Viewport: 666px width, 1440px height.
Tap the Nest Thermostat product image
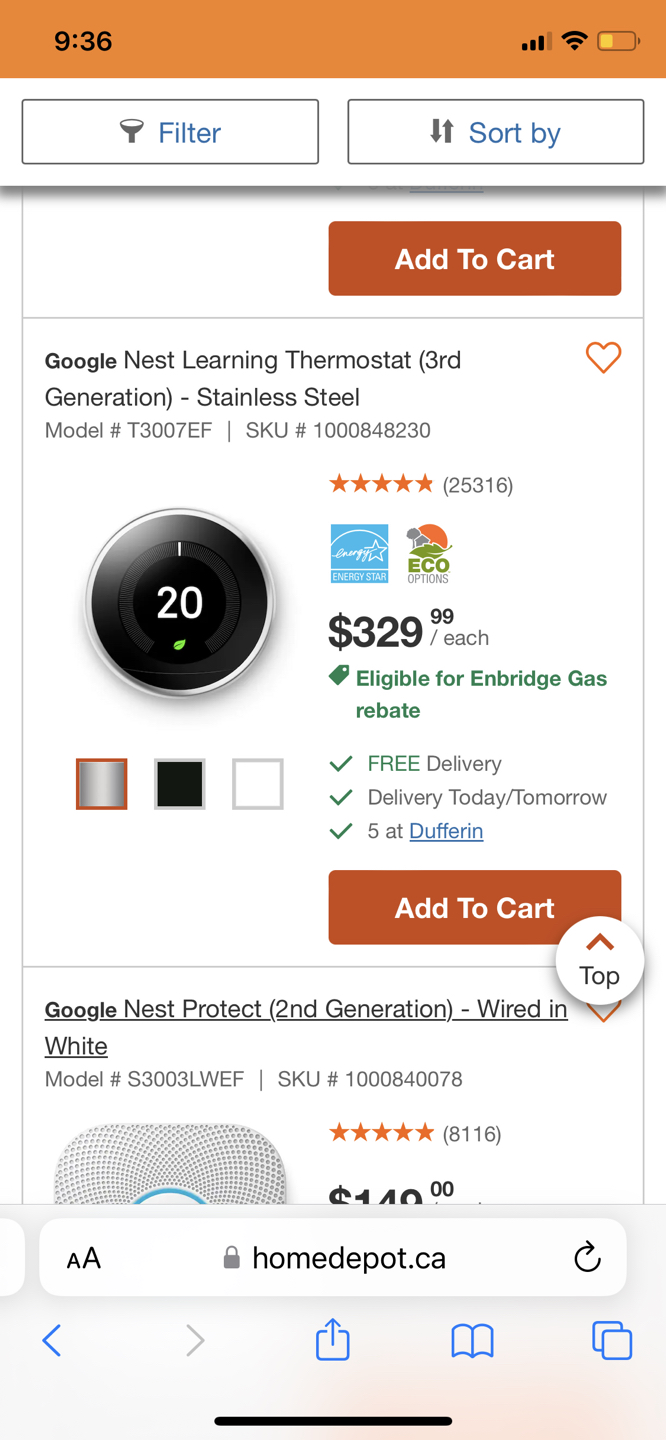(x=180, y=603)
